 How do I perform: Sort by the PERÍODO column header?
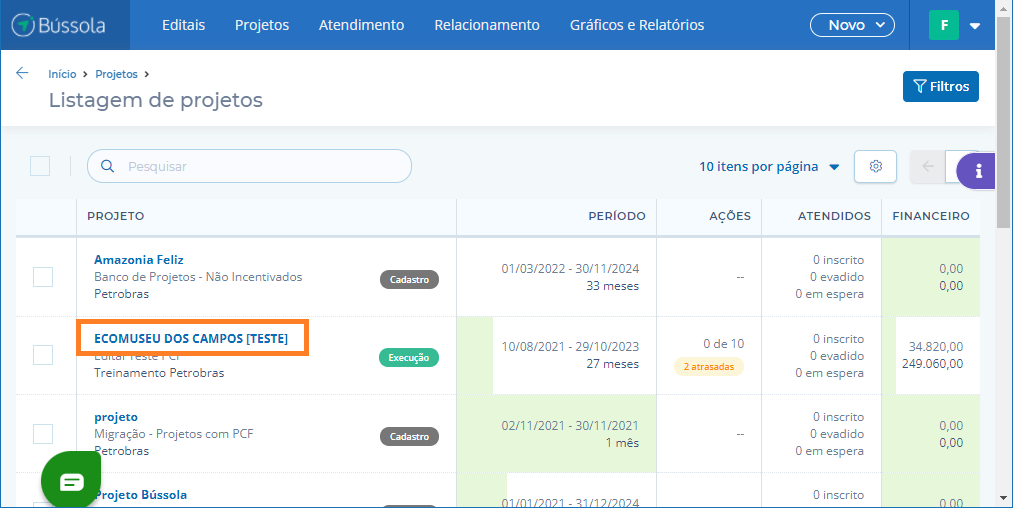click(616, 217)
